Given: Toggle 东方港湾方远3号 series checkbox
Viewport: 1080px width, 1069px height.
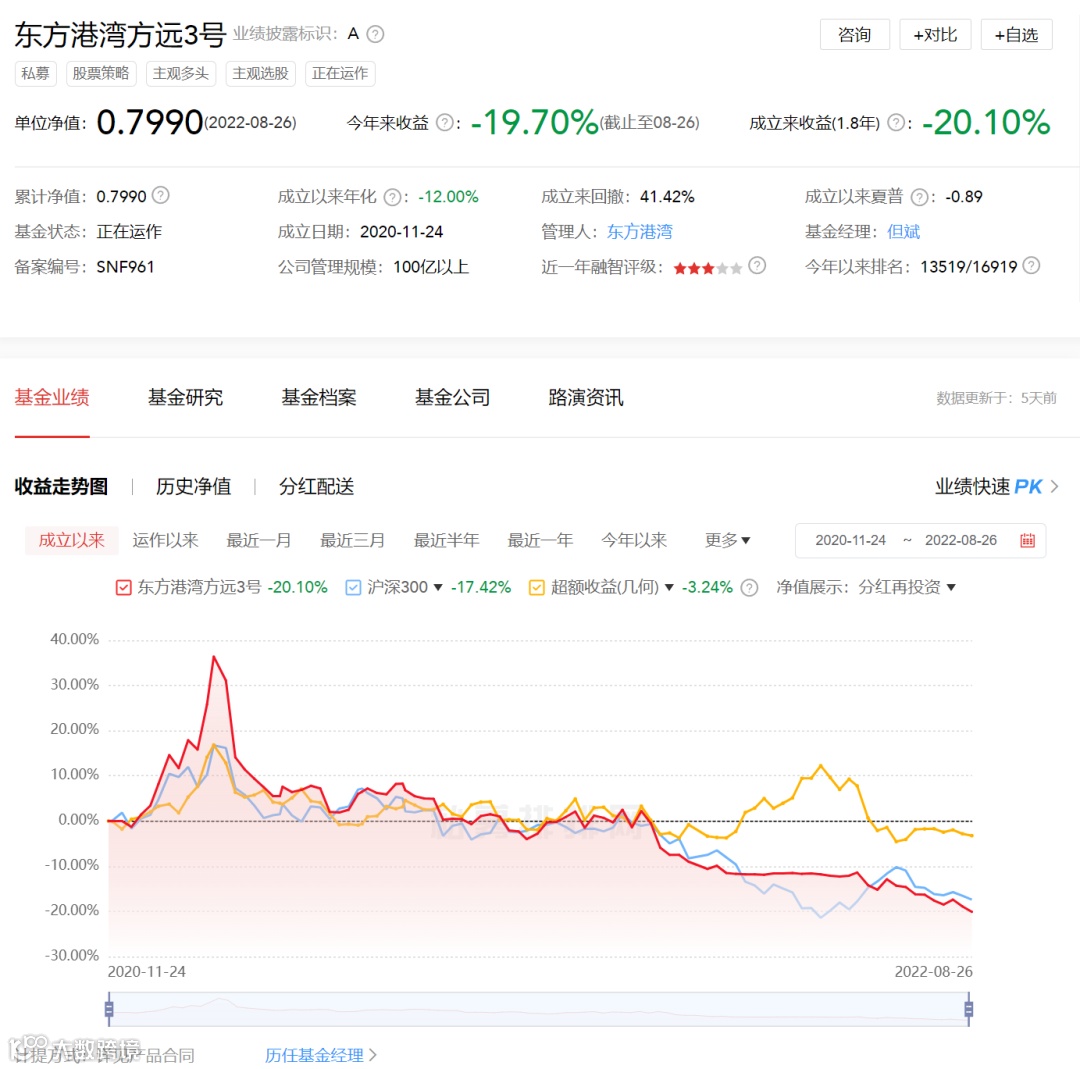Looking at the screenshot, I should click(123, 588).
